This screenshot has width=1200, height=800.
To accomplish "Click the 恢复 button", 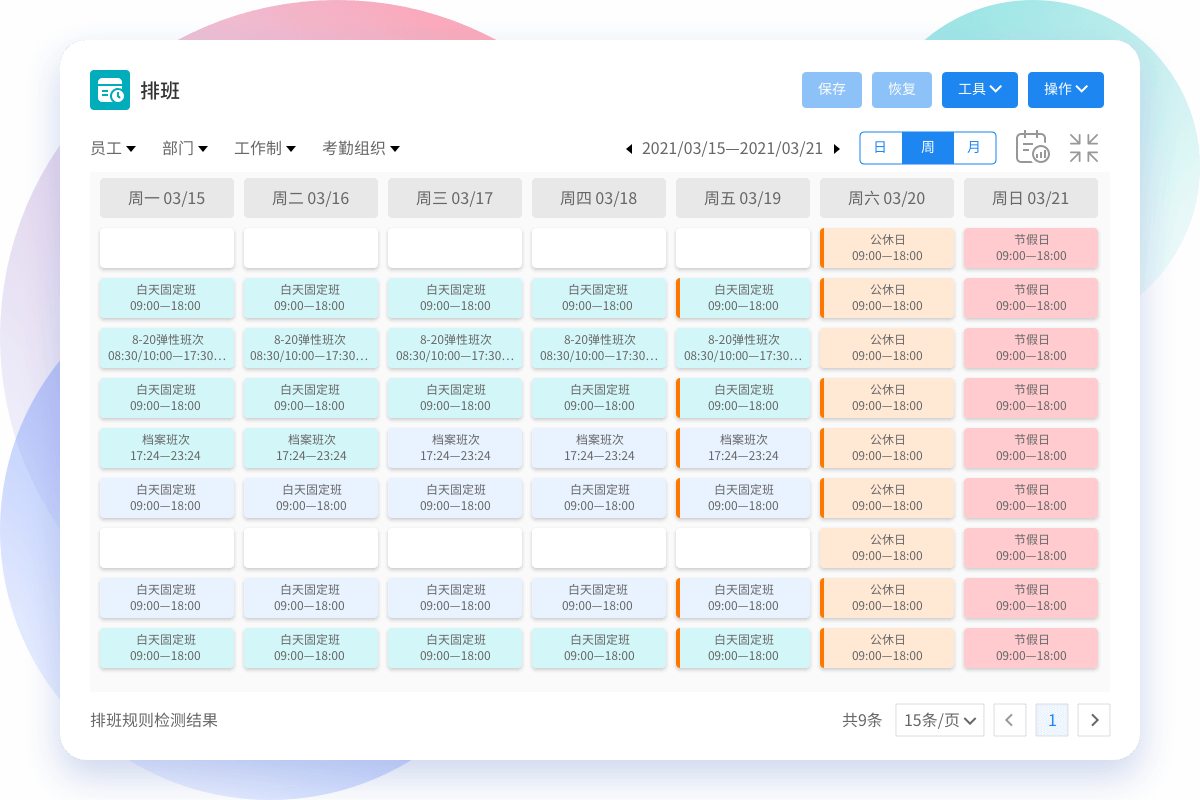I will 902,90.
